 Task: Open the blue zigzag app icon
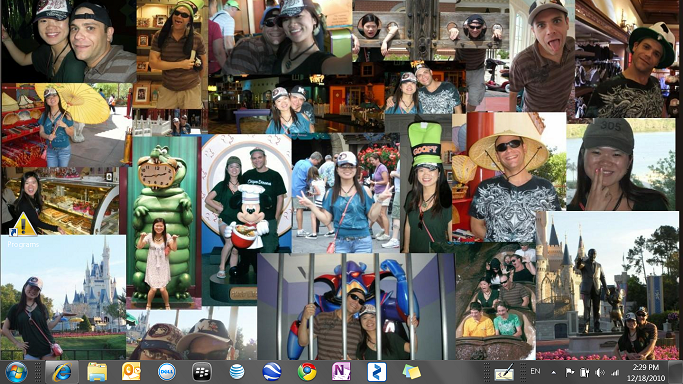click(376, 372)
